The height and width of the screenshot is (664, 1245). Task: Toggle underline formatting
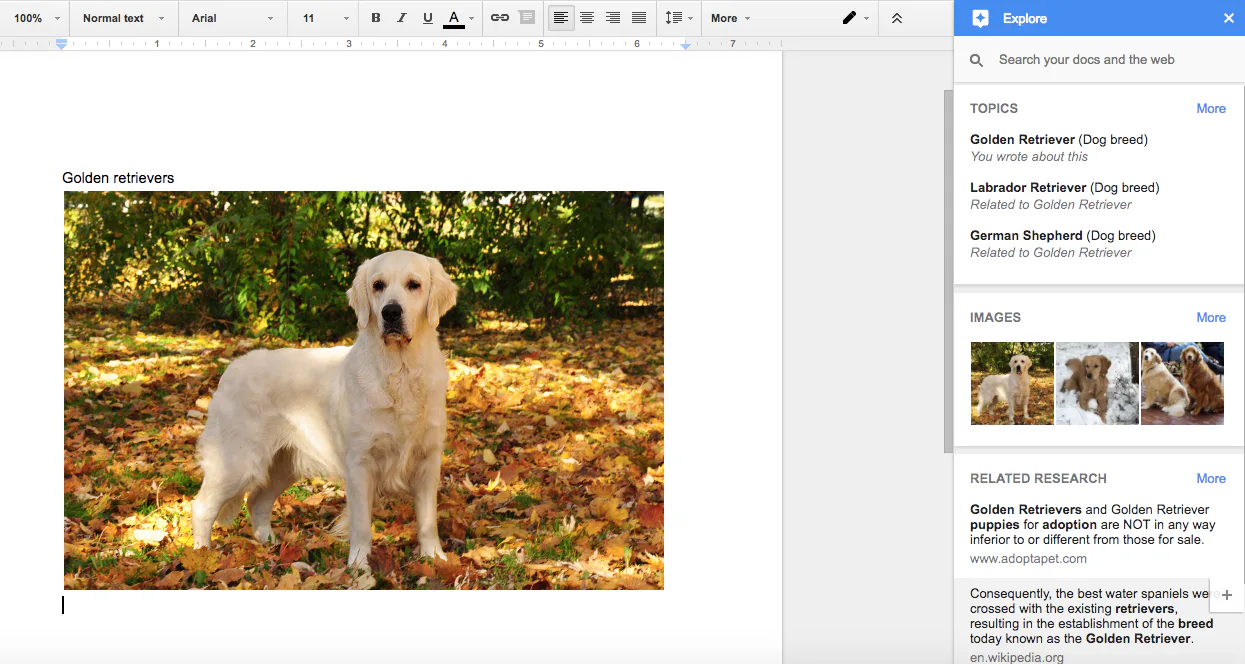click(427, 18)
